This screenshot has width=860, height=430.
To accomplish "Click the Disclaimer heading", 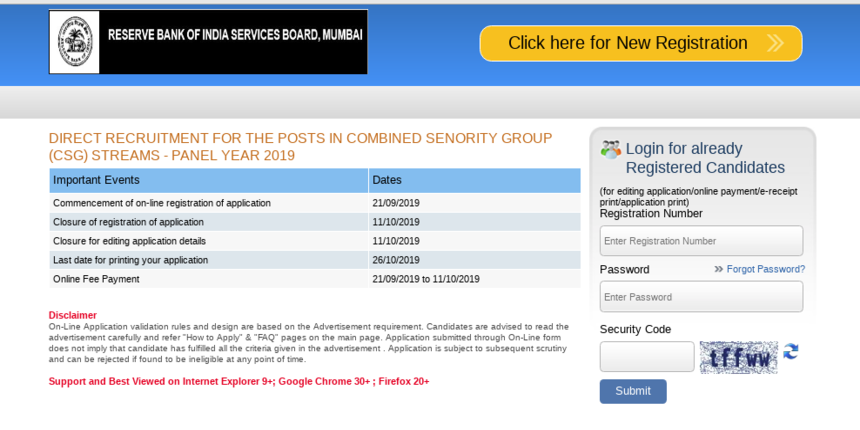I will pyautogui.click(x=72, y=315).
